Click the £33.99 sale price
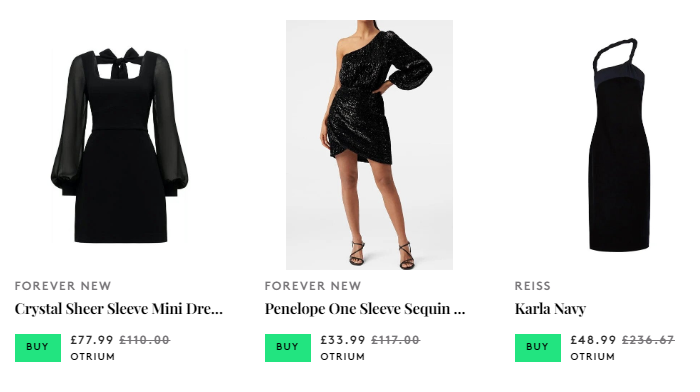 coord(343,340)
